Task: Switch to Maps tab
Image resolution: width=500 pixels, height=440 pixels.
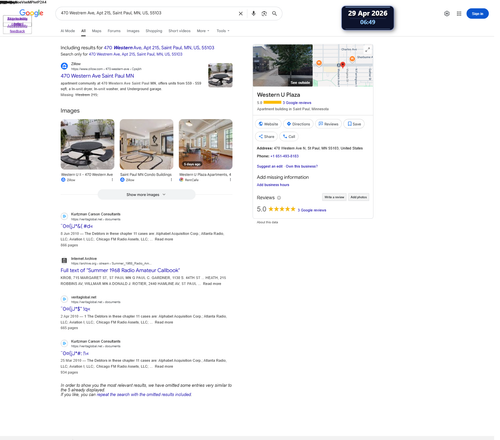Action: 97,31
